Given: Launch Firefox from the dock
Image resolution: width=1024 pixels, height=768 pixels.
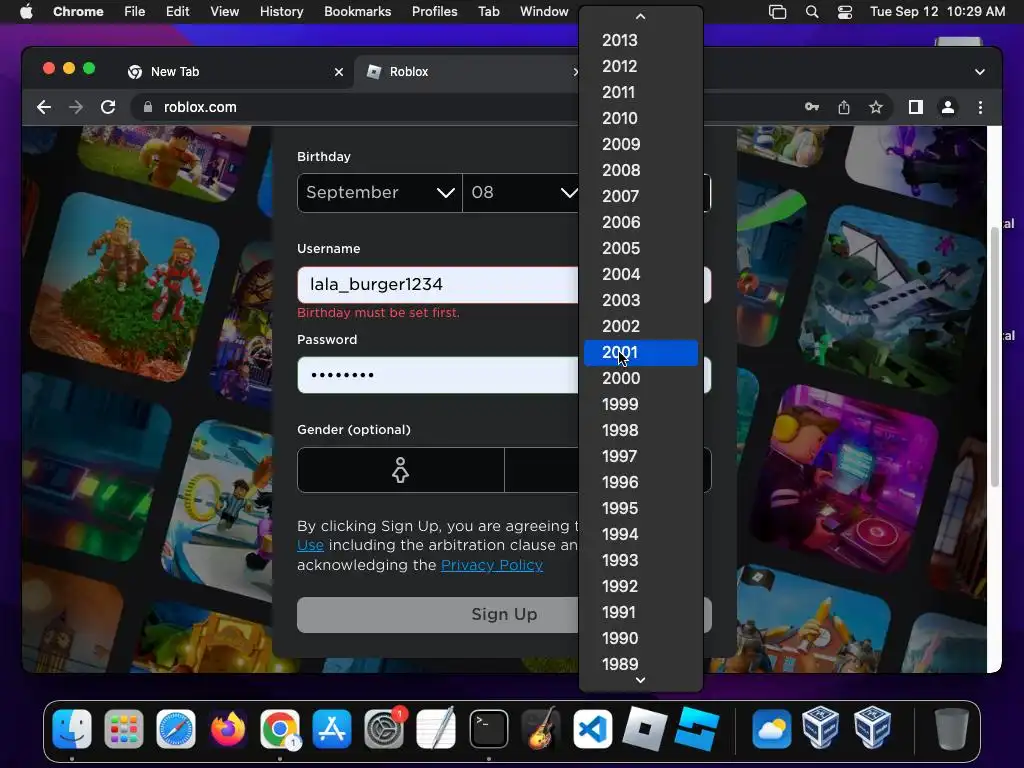Looking at the screenshot, I should tap(228, 728).
